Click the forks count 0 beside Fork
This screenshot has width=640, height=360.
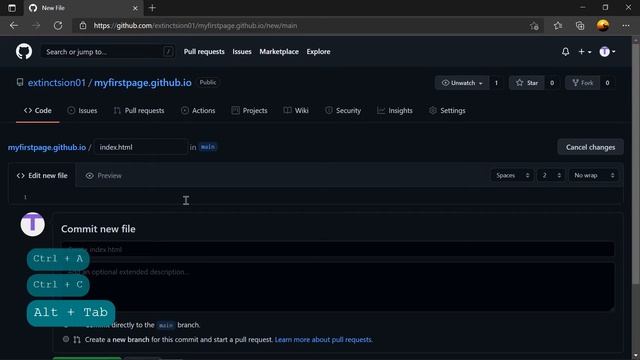coord(607,83)
